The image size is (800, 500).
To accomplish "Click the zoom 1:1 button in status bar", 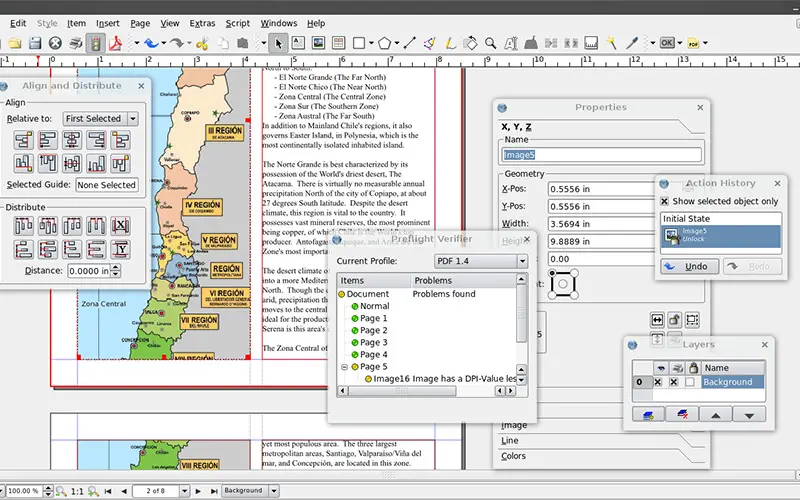I will tap(77, 491).
